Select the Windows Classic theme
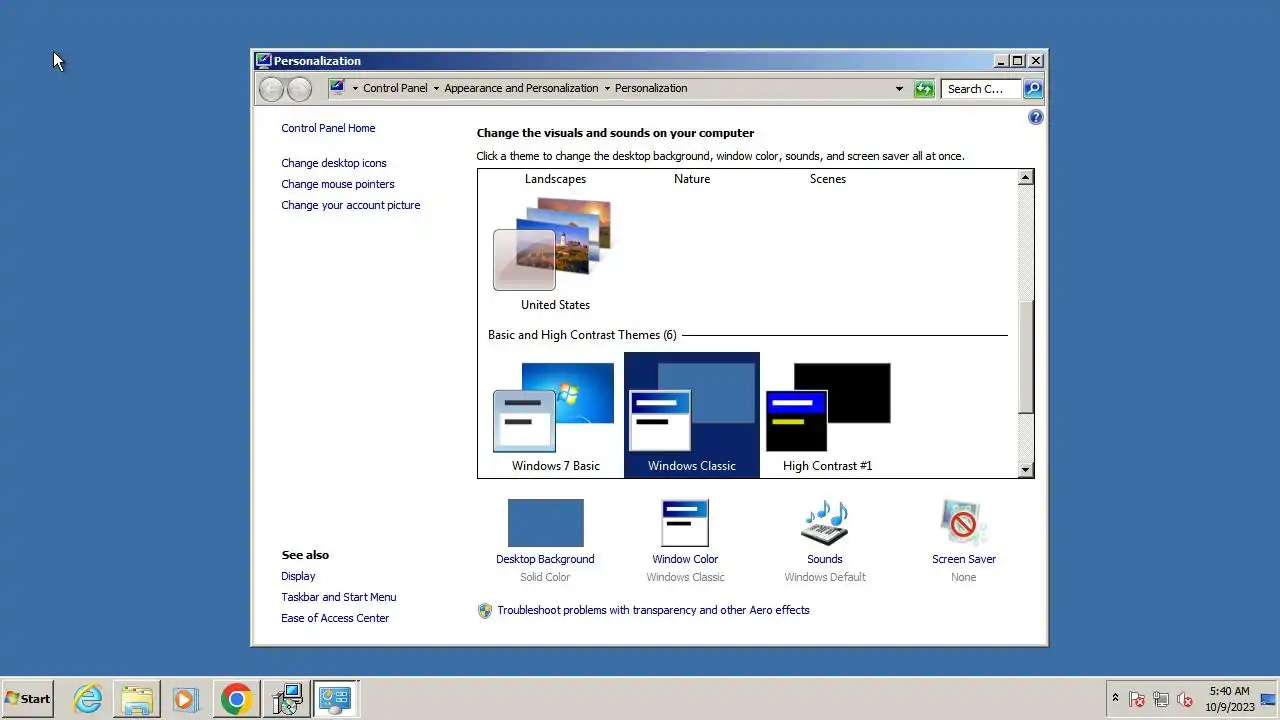 point(692,415)
